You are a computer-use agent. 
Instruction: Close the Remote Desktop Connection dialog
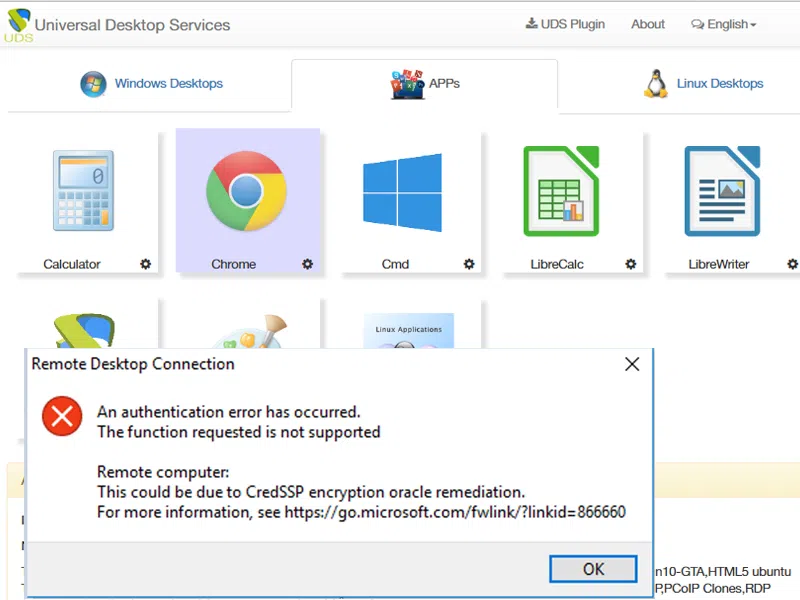632,364
